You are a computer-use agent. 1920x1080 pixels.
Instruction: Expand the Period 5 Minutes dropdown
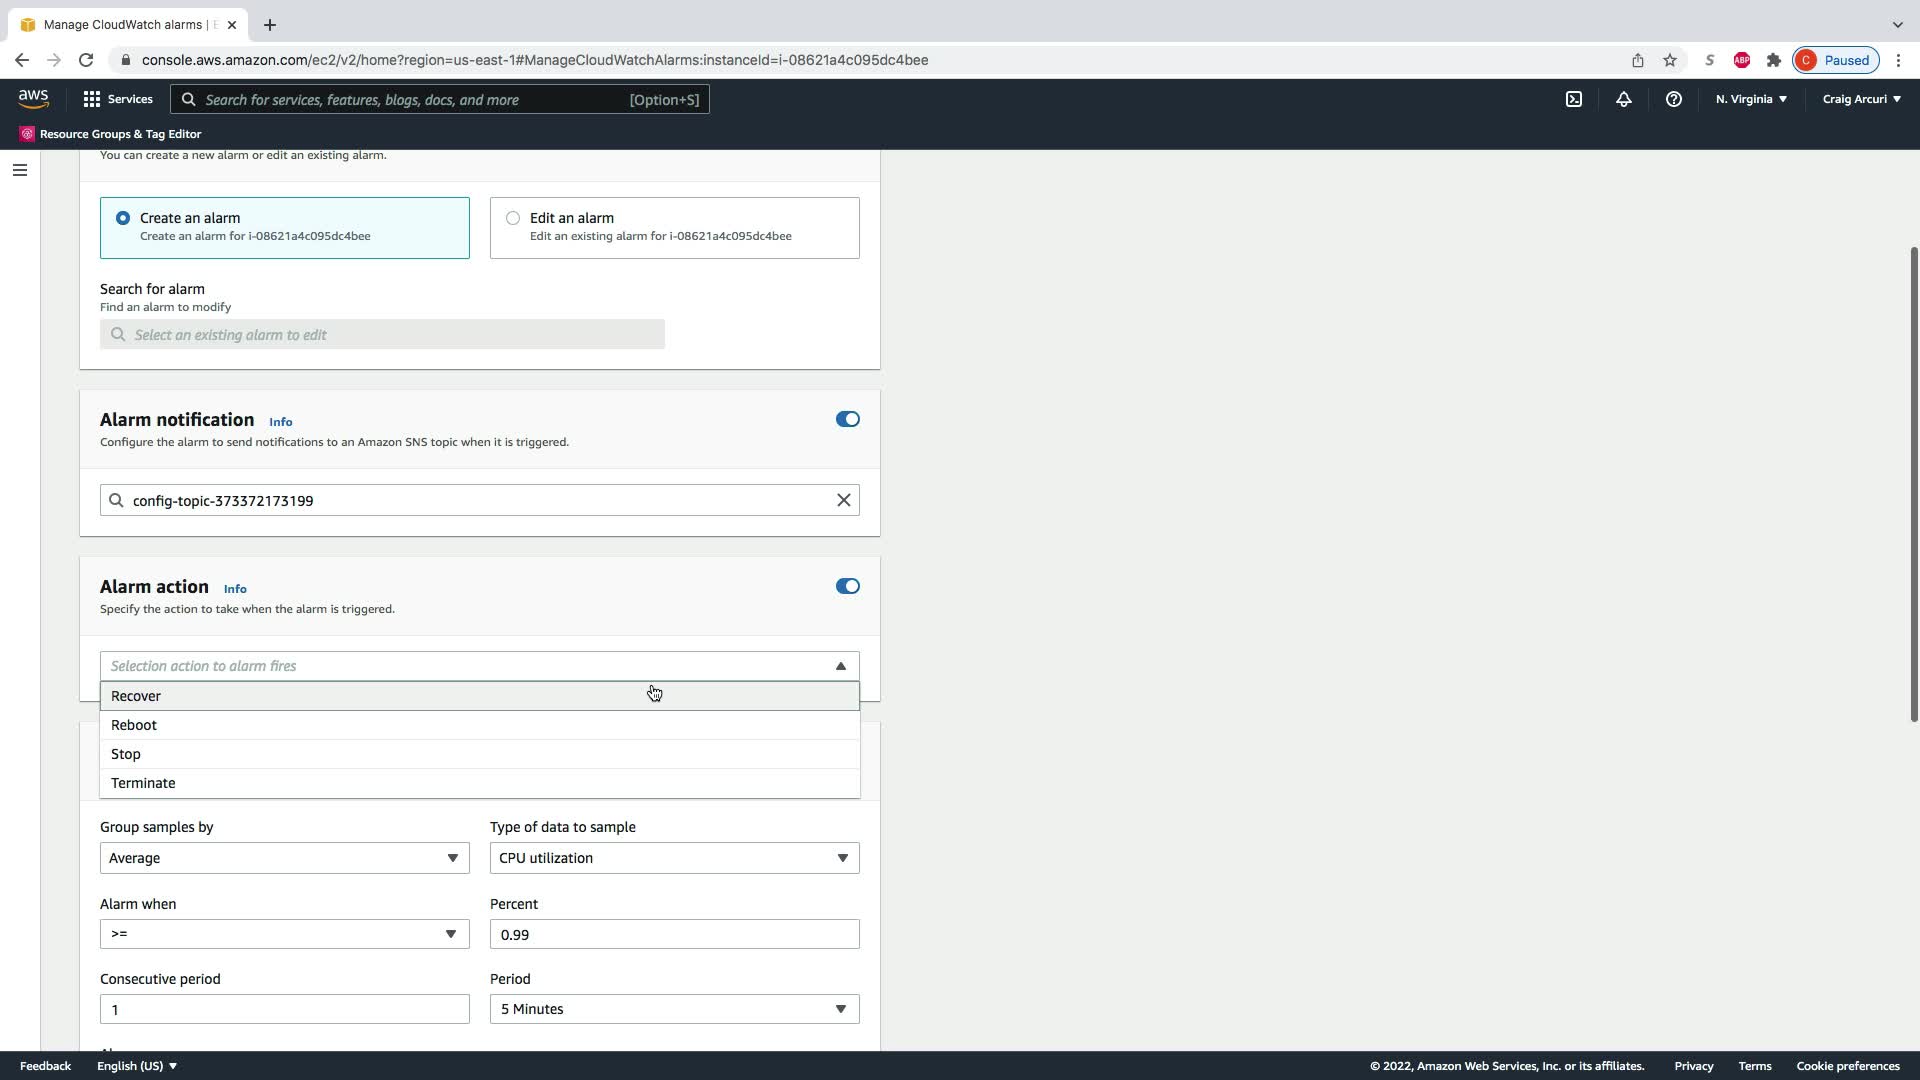coord(674,1009)
